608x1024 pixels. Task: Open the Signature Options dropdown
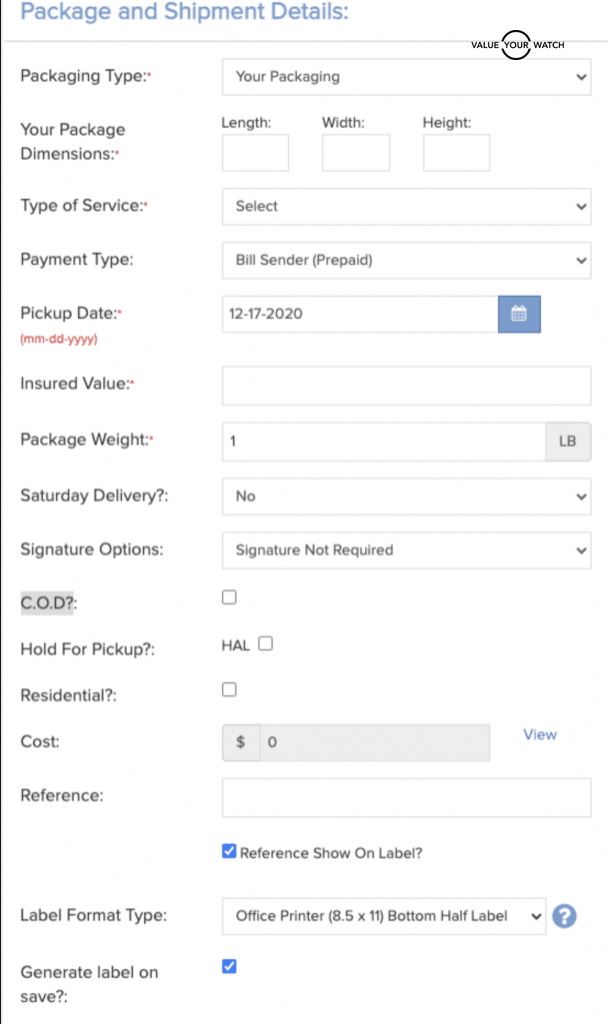point(406,550)
